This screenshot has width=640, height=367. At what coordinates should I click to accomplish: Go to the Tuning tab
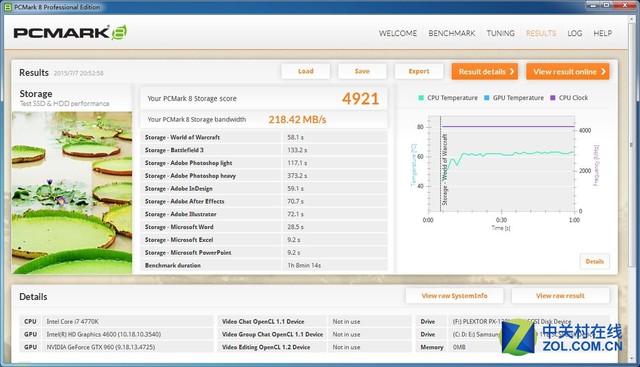point(500,33)
